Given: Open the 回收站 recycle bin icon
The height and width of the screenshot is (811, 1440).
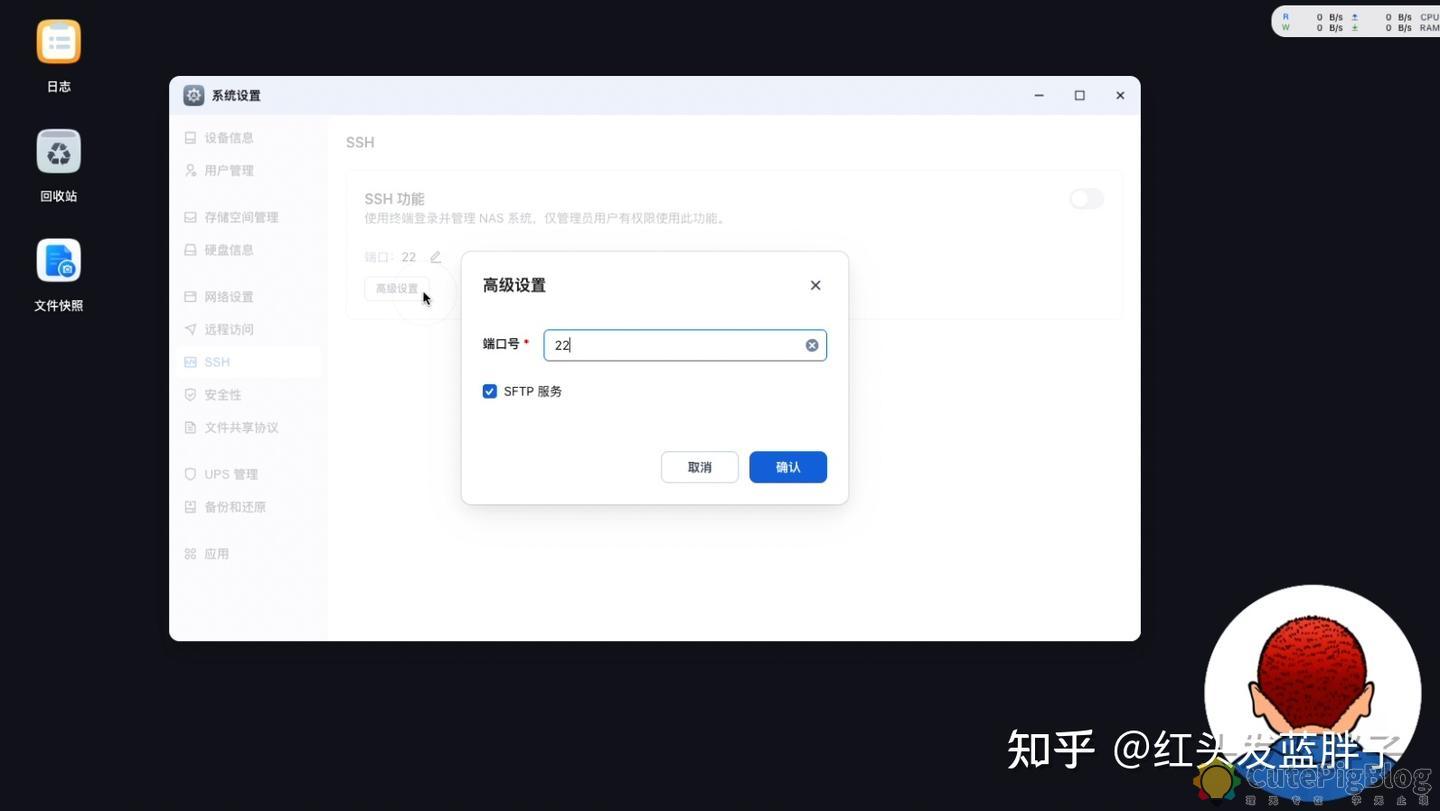Looking at the screenshot, I should 58,151.
